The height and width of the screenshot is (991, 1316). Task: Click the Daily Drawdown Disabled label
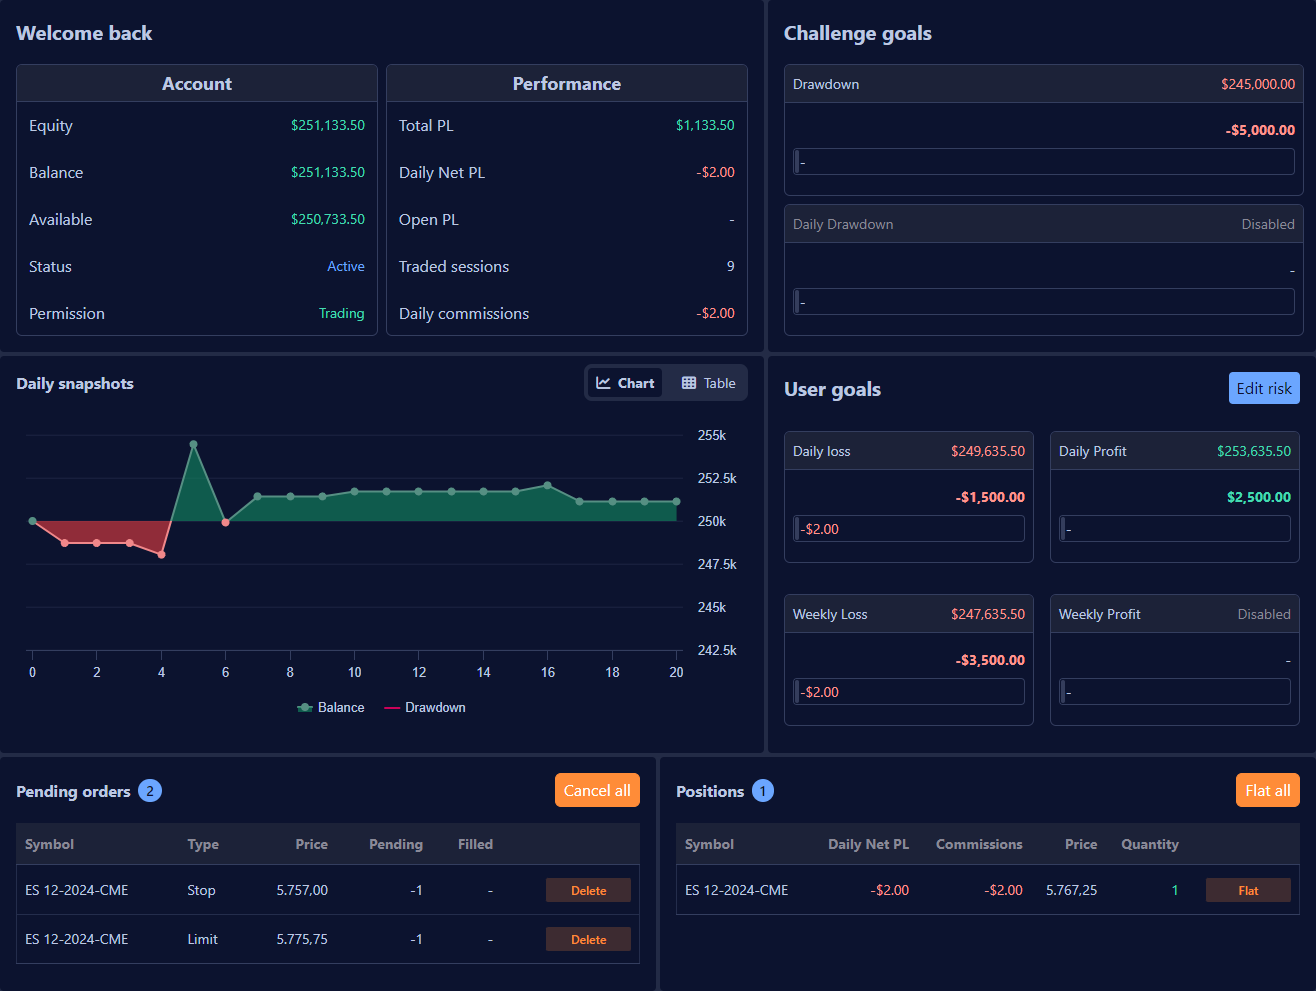point(1268,224)
